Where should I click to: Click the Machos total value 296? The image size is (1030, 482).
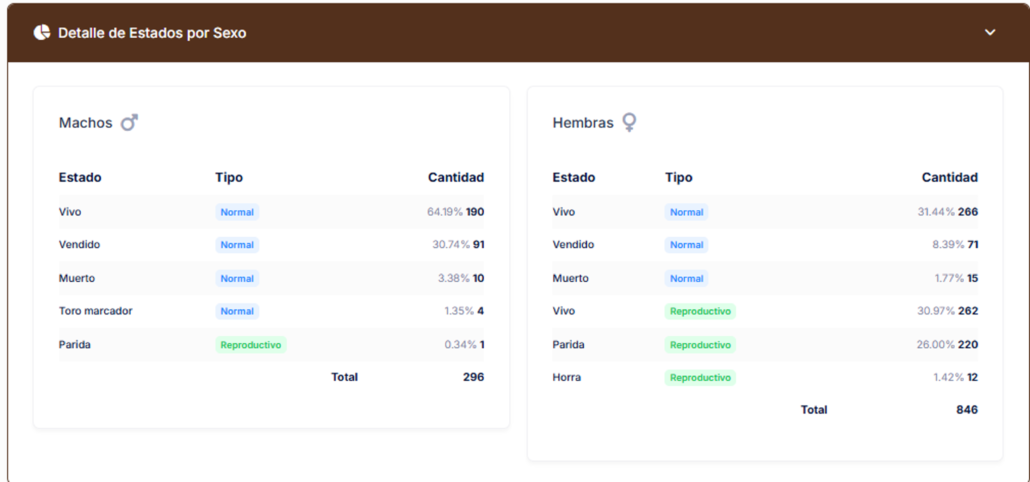473,377
